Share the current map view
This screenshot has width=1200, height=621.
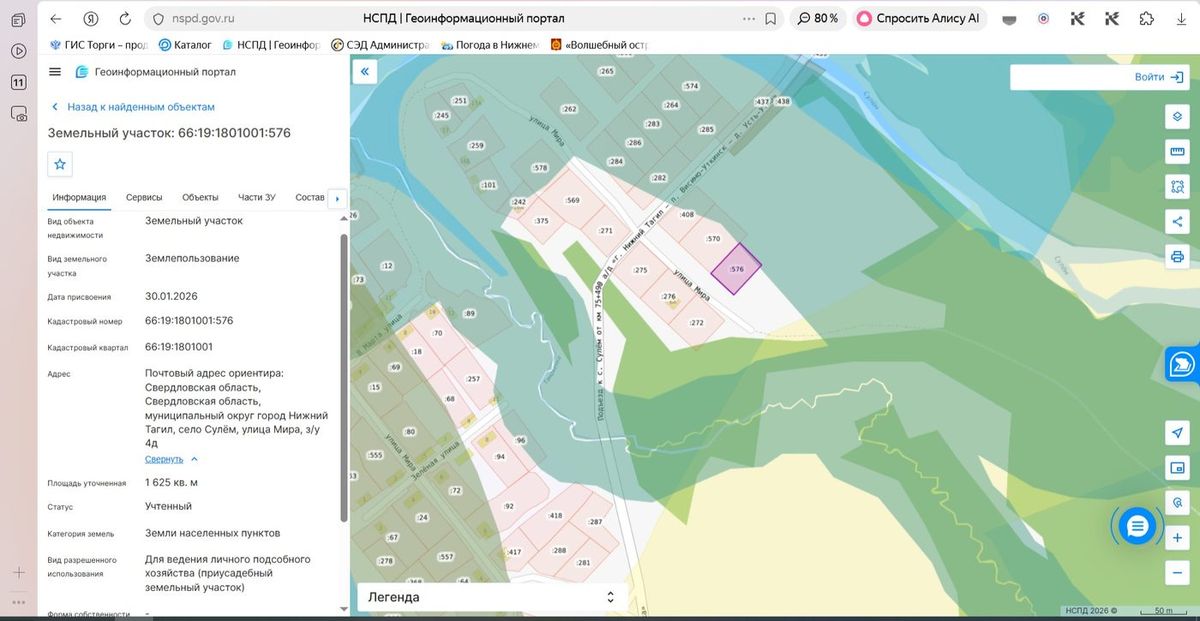(x=1177, y=221)
